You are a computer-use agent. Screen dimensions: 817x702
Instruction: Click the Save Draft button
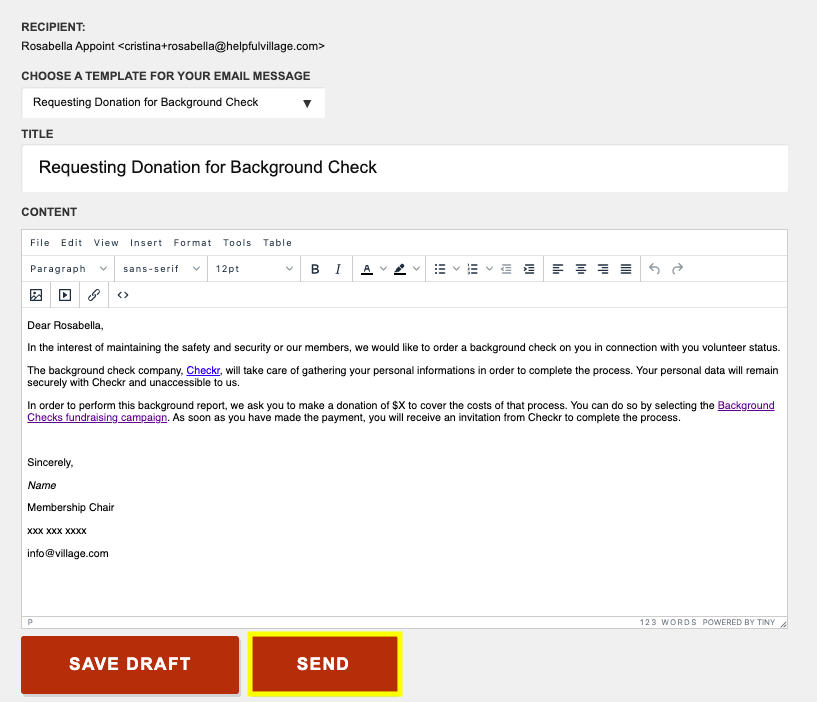pyautogui.click(x=130, y=664)
